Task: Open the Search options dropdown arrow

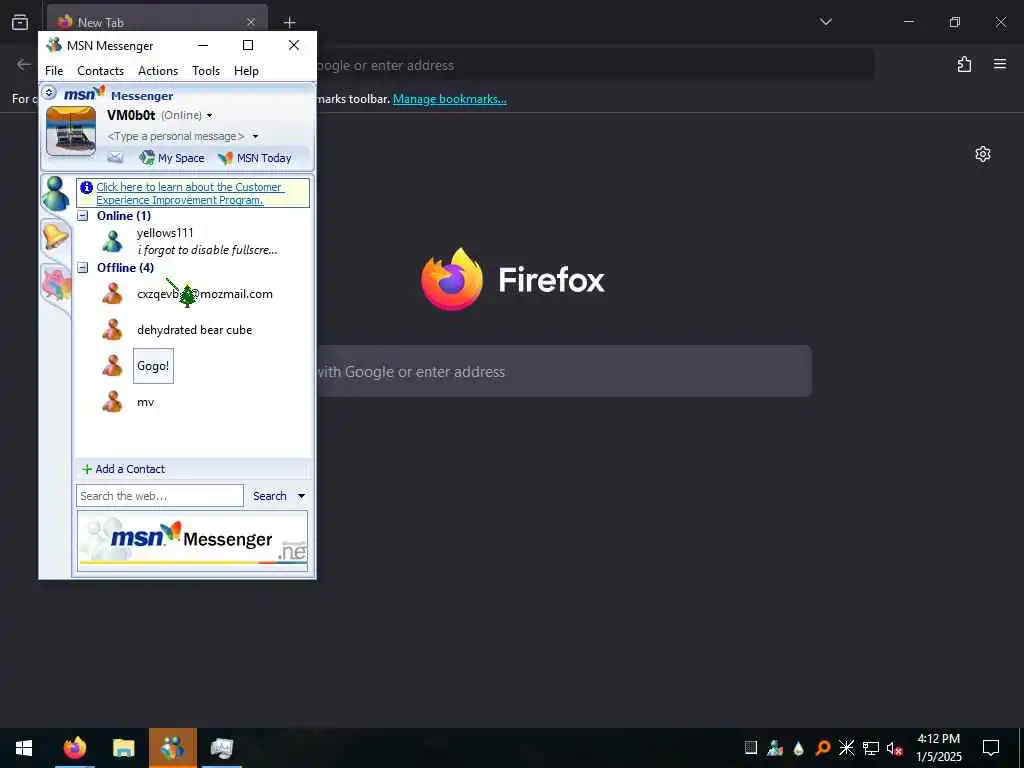Action: click(302, 496)
